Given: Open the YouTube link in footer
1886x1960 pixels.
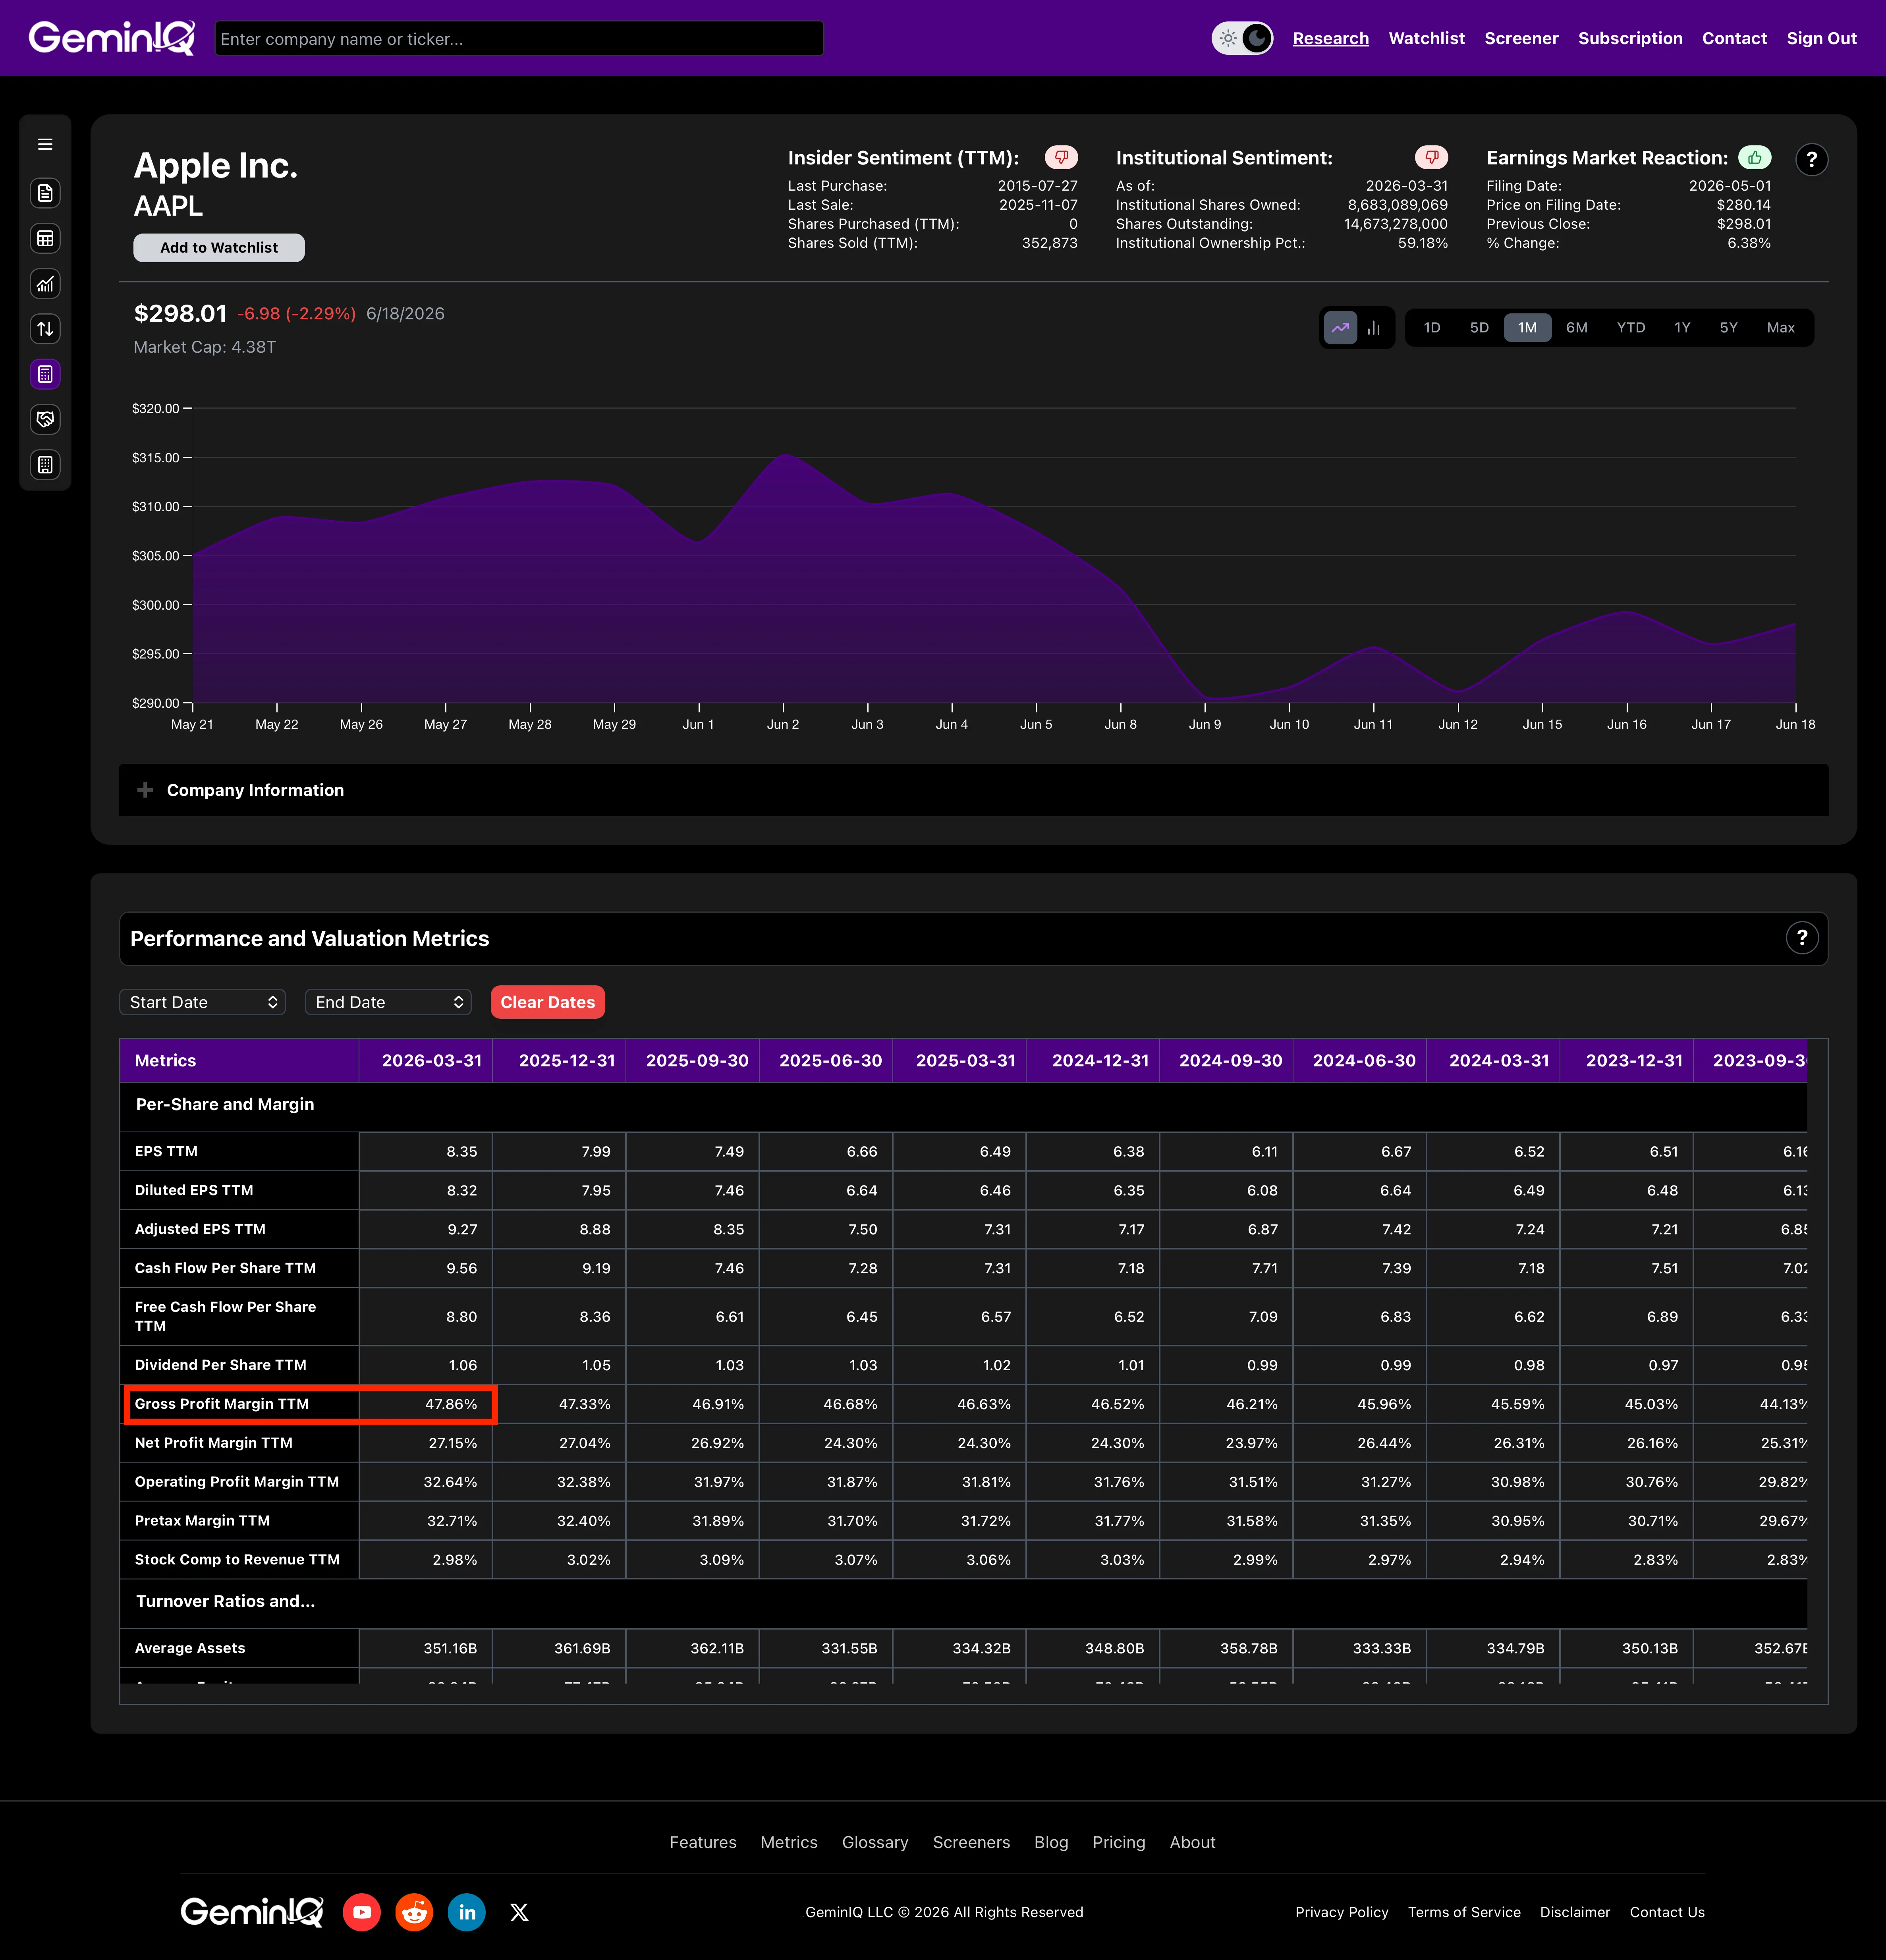Looking at the screenshot, I should coord(362,1912).
